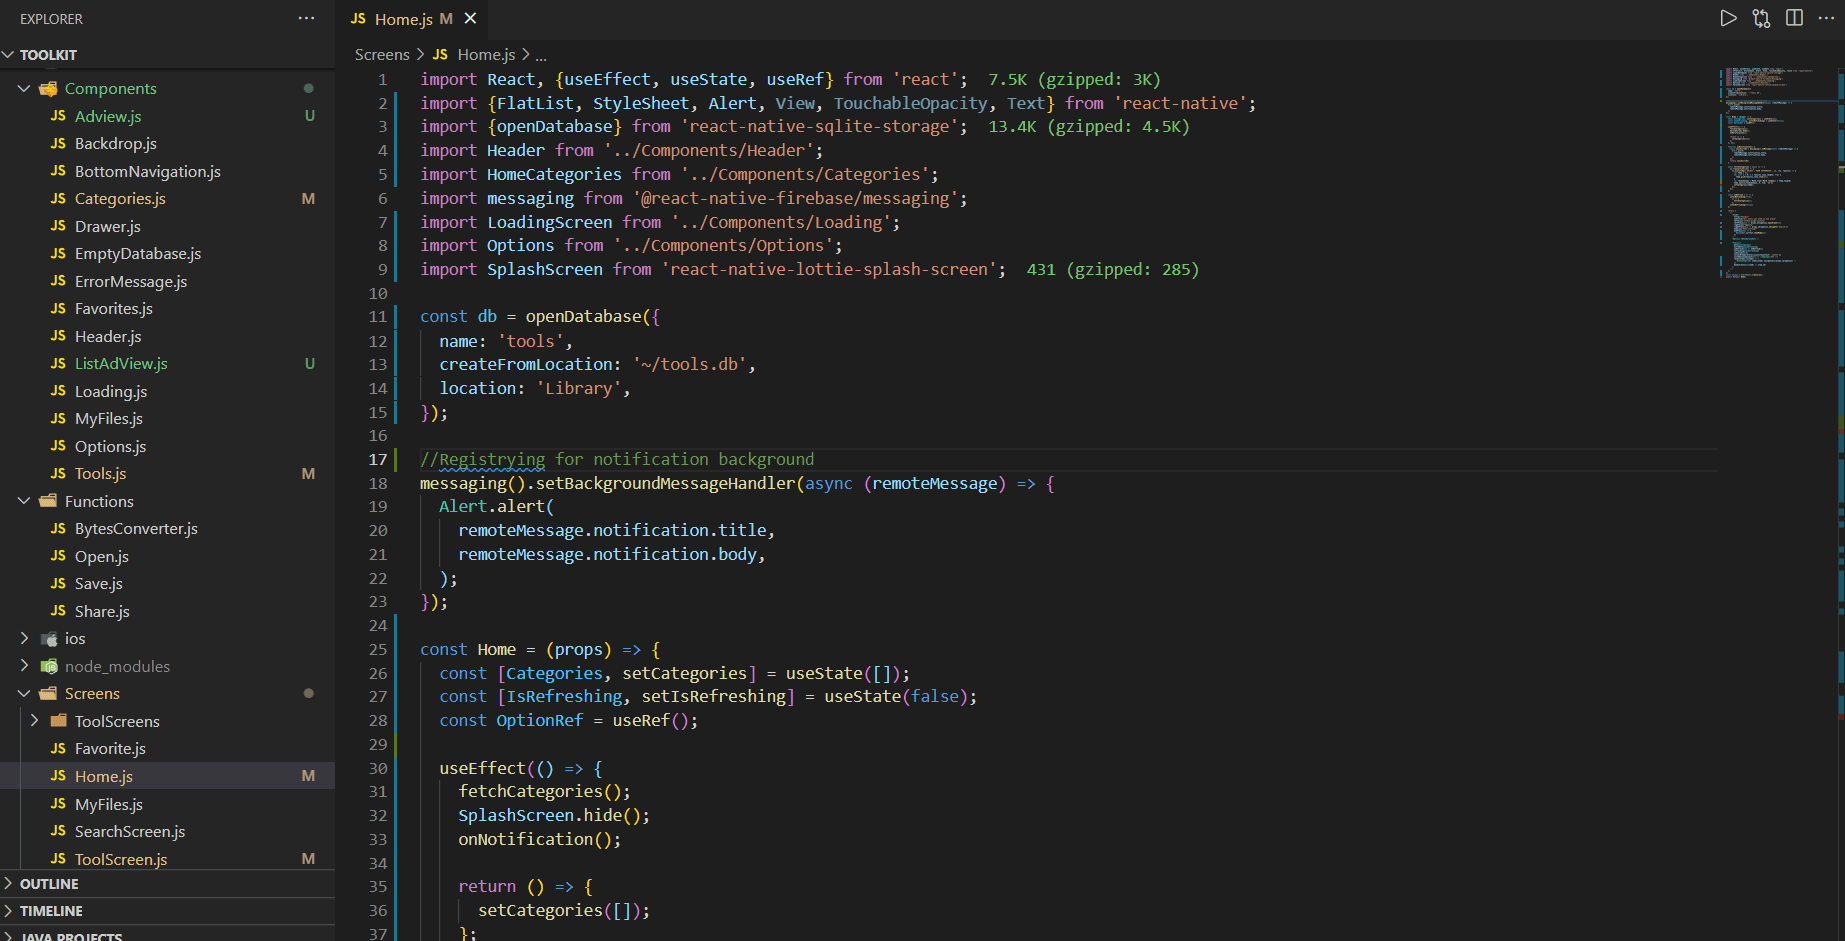This screenshot has height=941, width=1845.
Task: Click the Screens breadcrumb
Action: [382, 54]
